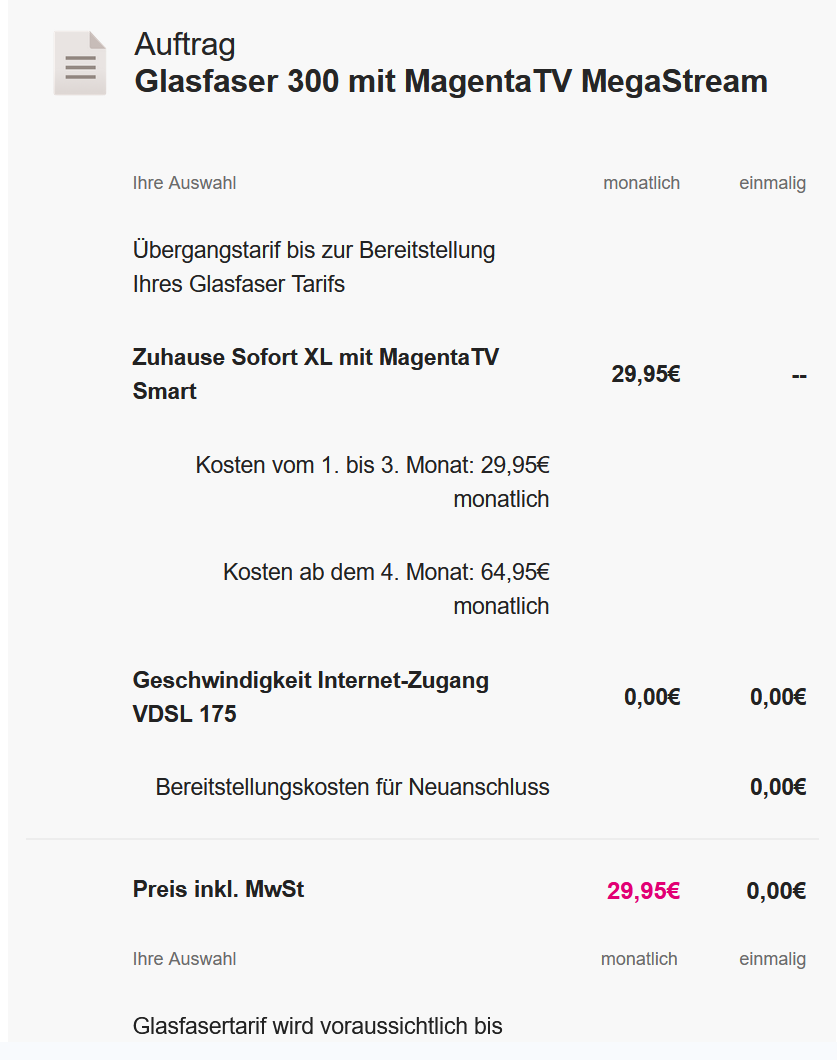Viewport: 837px width, 1060px height.
Task: Click the 0,00€ Bereitstellungskosten amount
Action: pos(778,787)
